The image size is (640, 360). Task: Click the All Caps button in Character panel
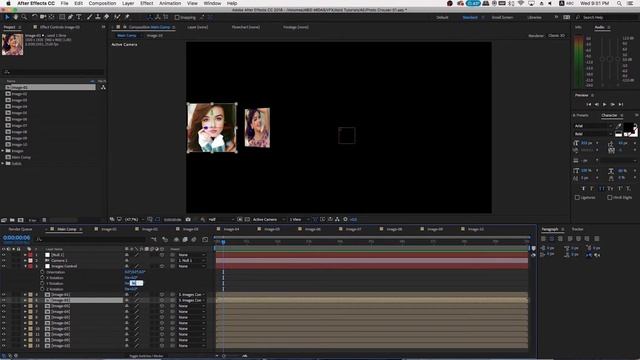(x=602, y=189)
